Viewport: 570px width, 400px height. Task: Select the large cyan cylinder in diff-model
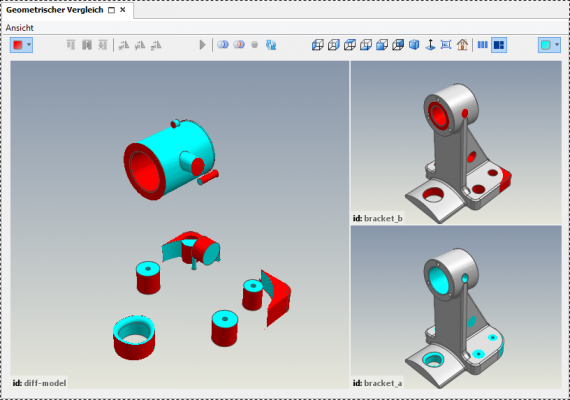169,160
